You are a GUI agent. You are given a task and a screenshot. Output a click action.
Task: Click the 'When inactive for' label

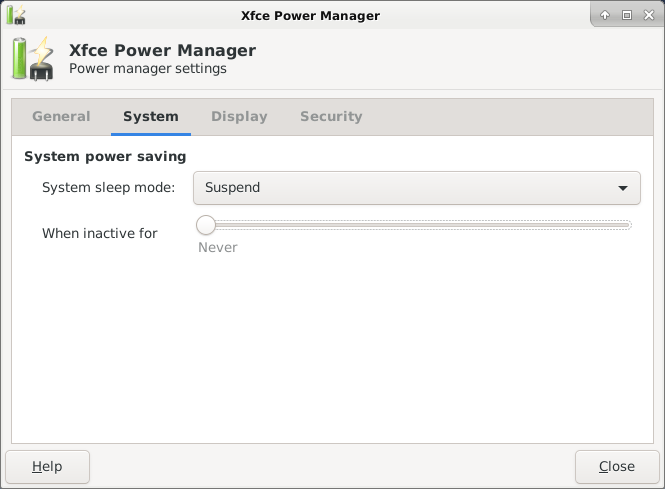[100, 233]
